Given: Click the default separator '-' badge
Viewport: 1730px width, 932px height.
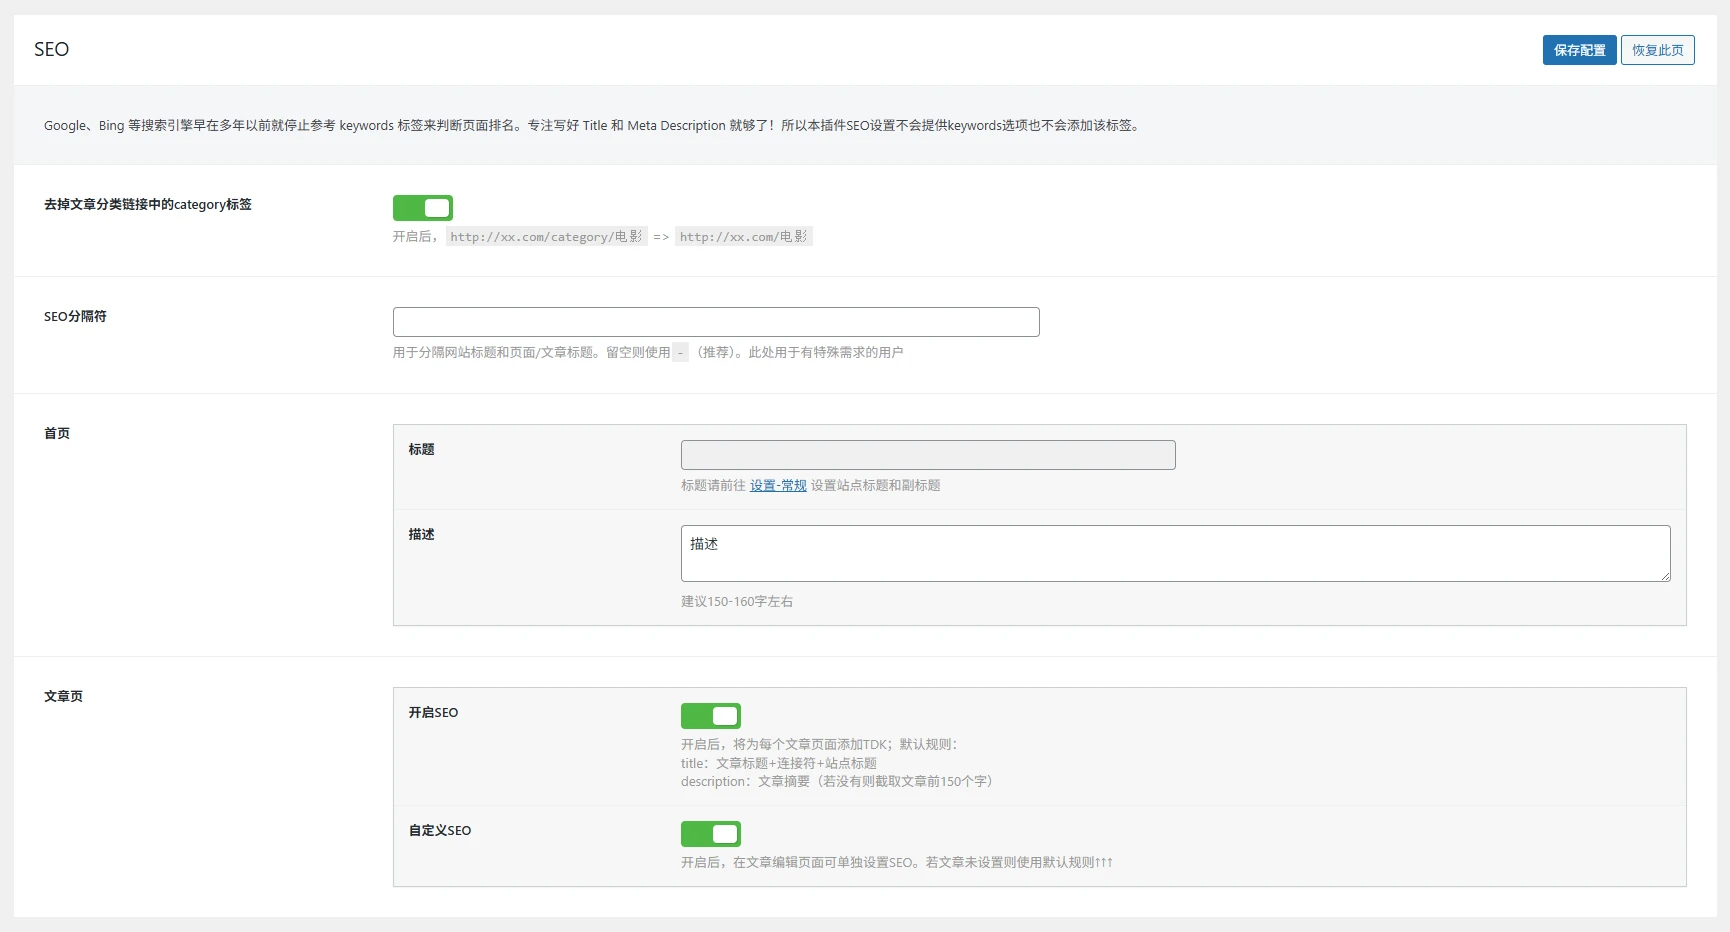Looking at the screenshot, I should pyautogui.click(x=680, y=352).
